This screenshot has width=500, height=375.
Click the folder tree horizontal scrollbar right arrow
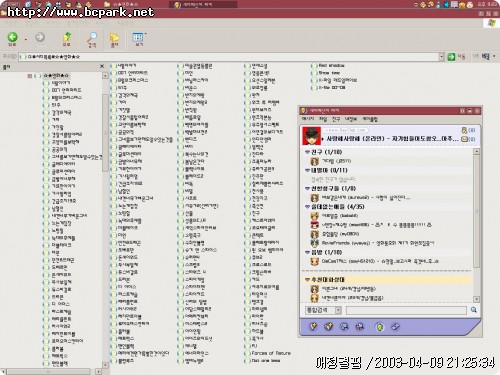98,371
